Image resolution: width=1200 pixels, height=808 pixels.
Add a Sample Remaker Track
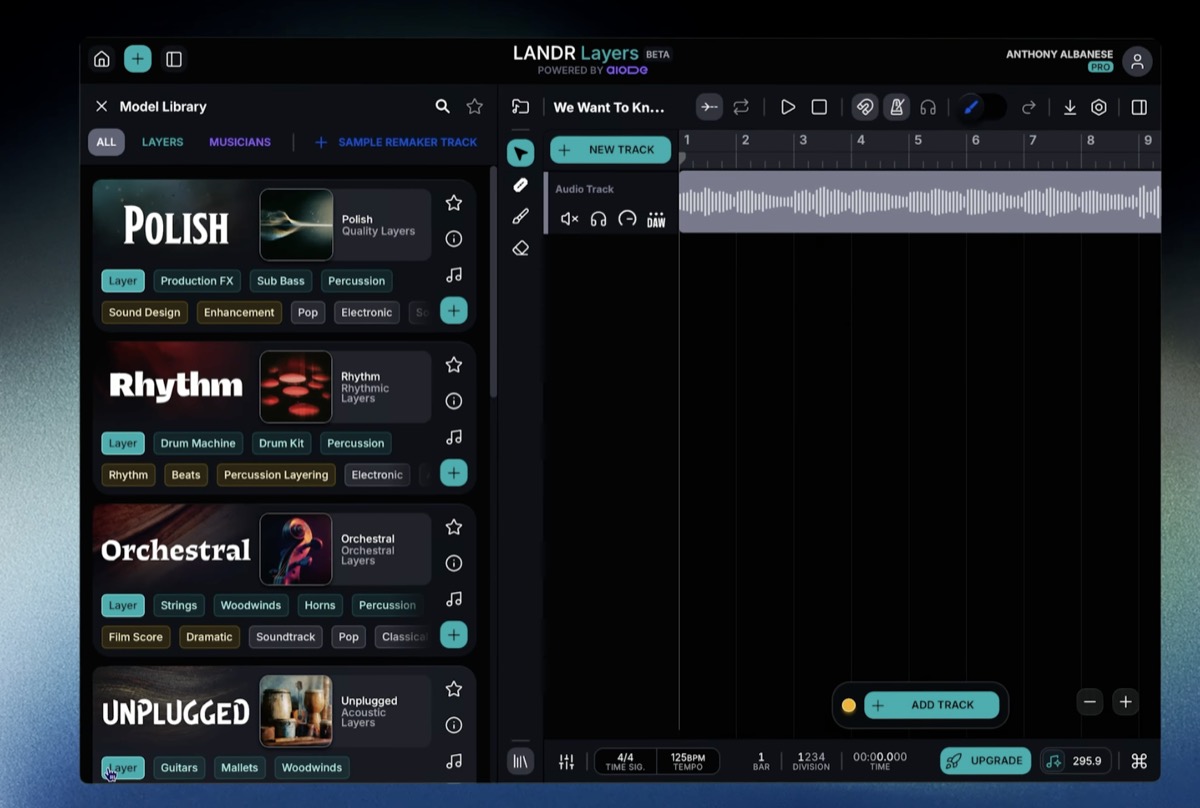pyautogui.click(x=396, y=142)
